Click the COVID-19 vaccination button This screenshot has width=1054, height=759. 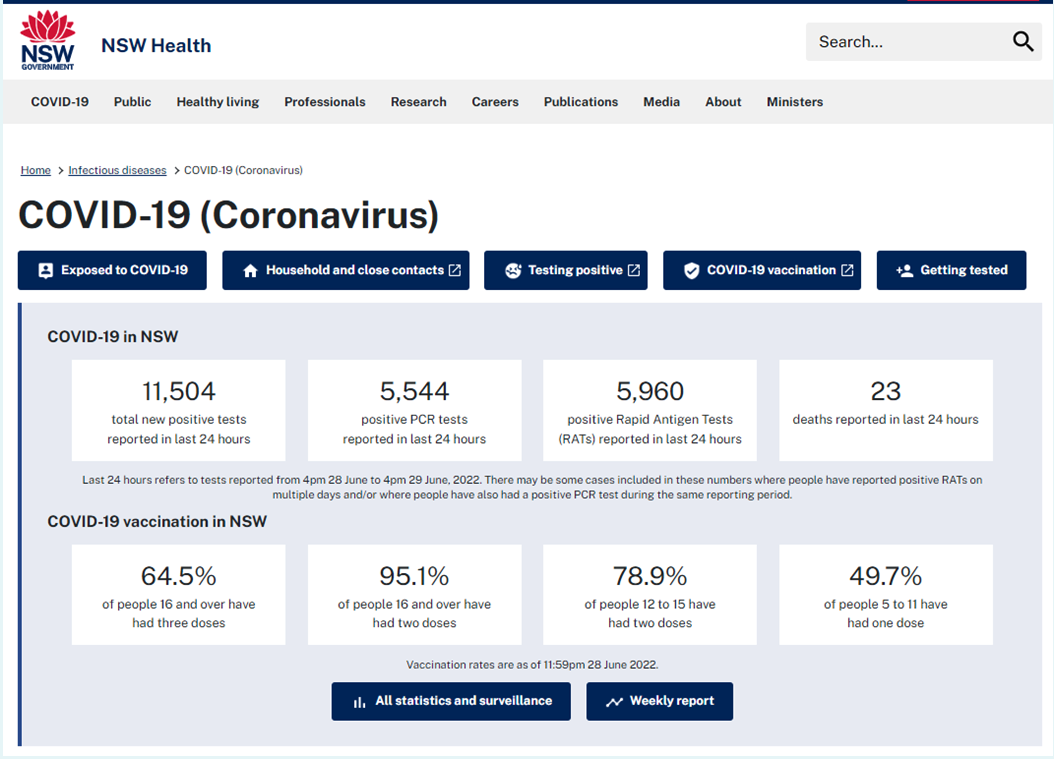(x=762, y=270)
